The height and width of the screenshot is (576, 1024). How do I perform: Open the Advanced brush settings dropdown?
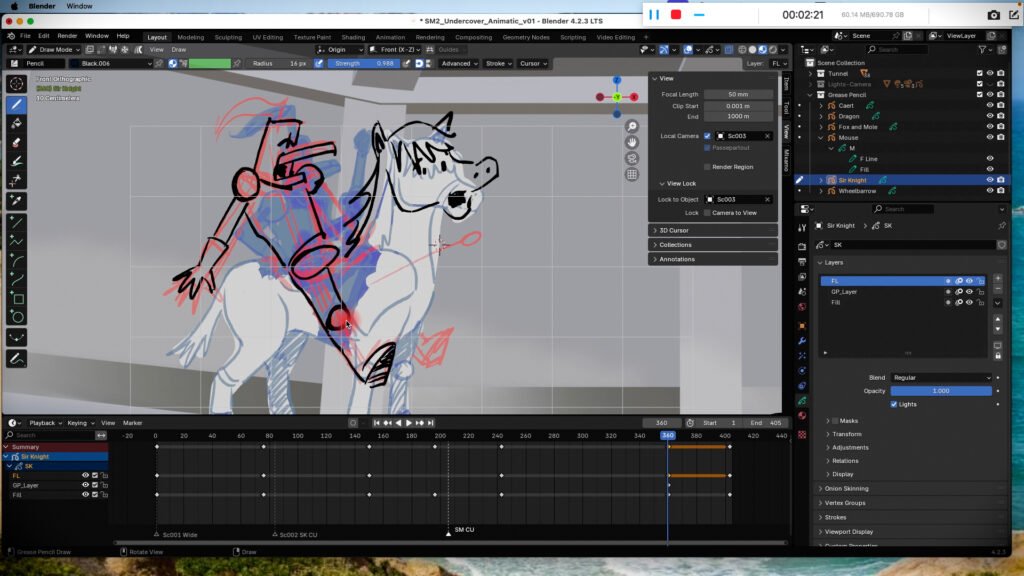tap(459, 63)
